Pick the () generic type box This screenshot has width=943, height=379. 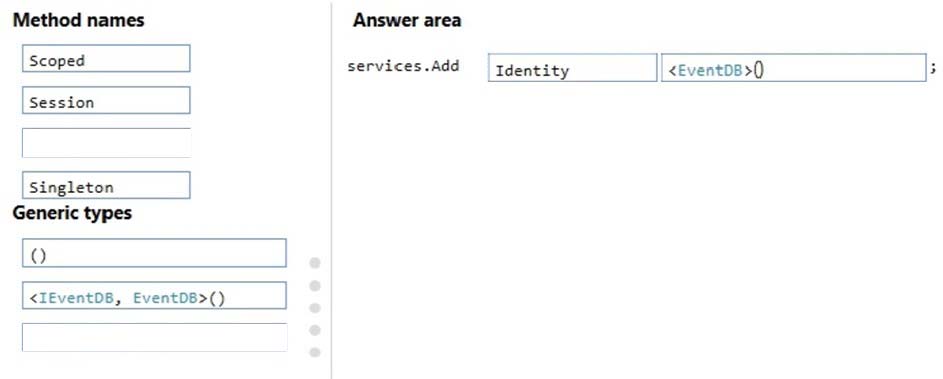(x=155, y=253)
